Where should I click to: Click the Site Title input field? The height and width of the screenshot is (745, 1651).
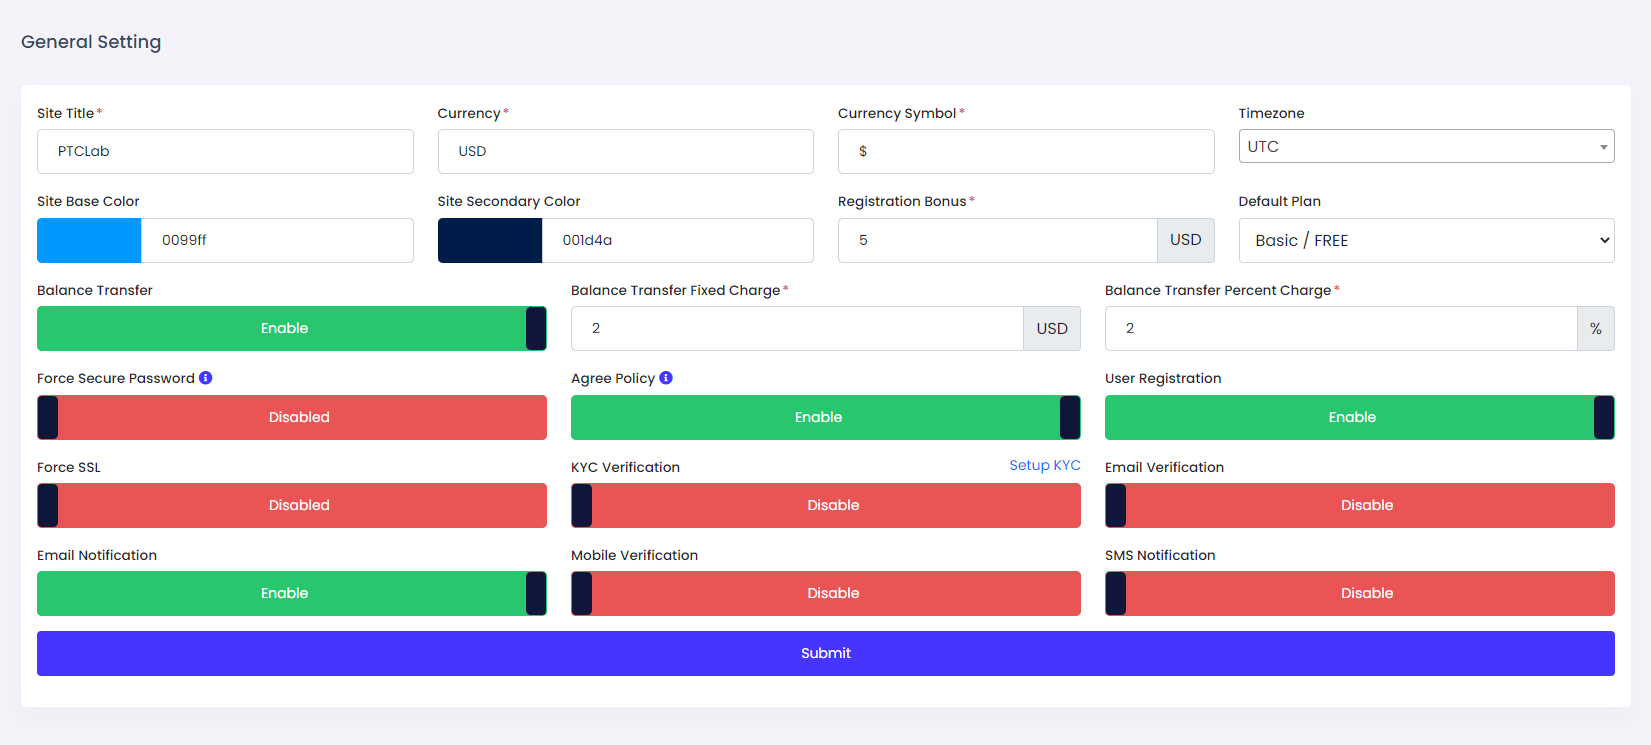pos(225,152)
